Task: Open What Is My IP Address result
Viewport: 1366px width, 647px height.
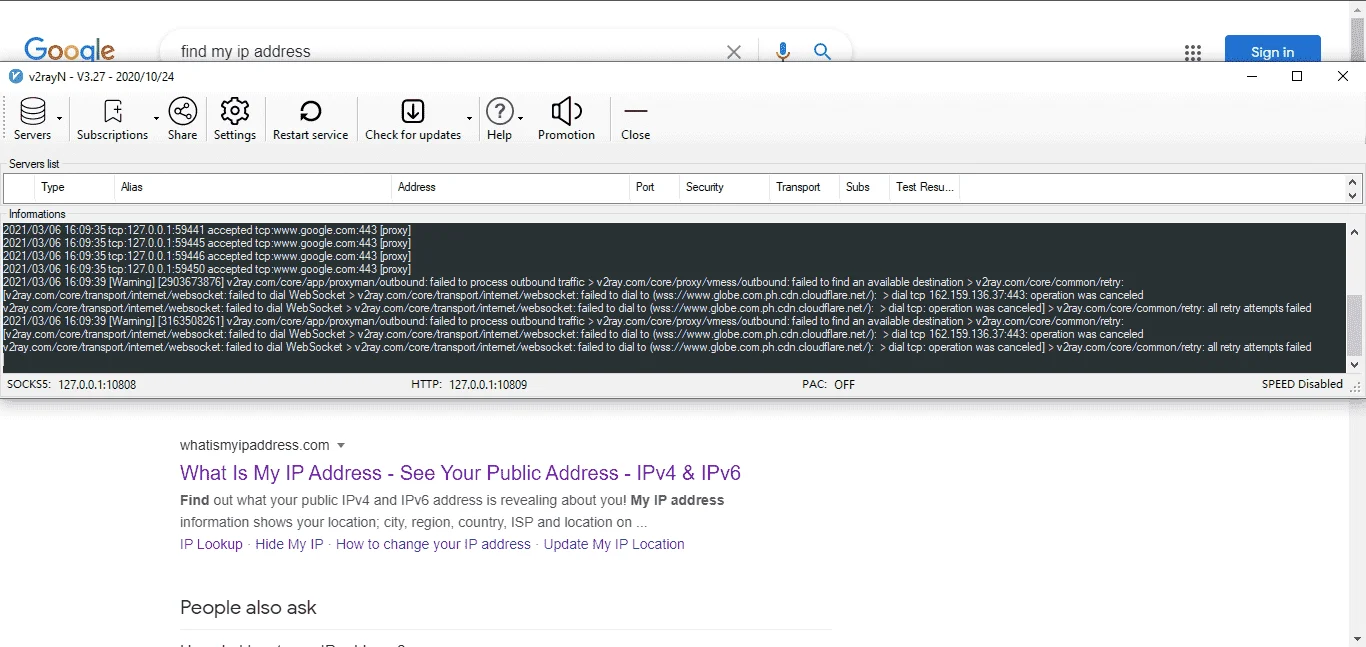Action: [x=460, y=473]
